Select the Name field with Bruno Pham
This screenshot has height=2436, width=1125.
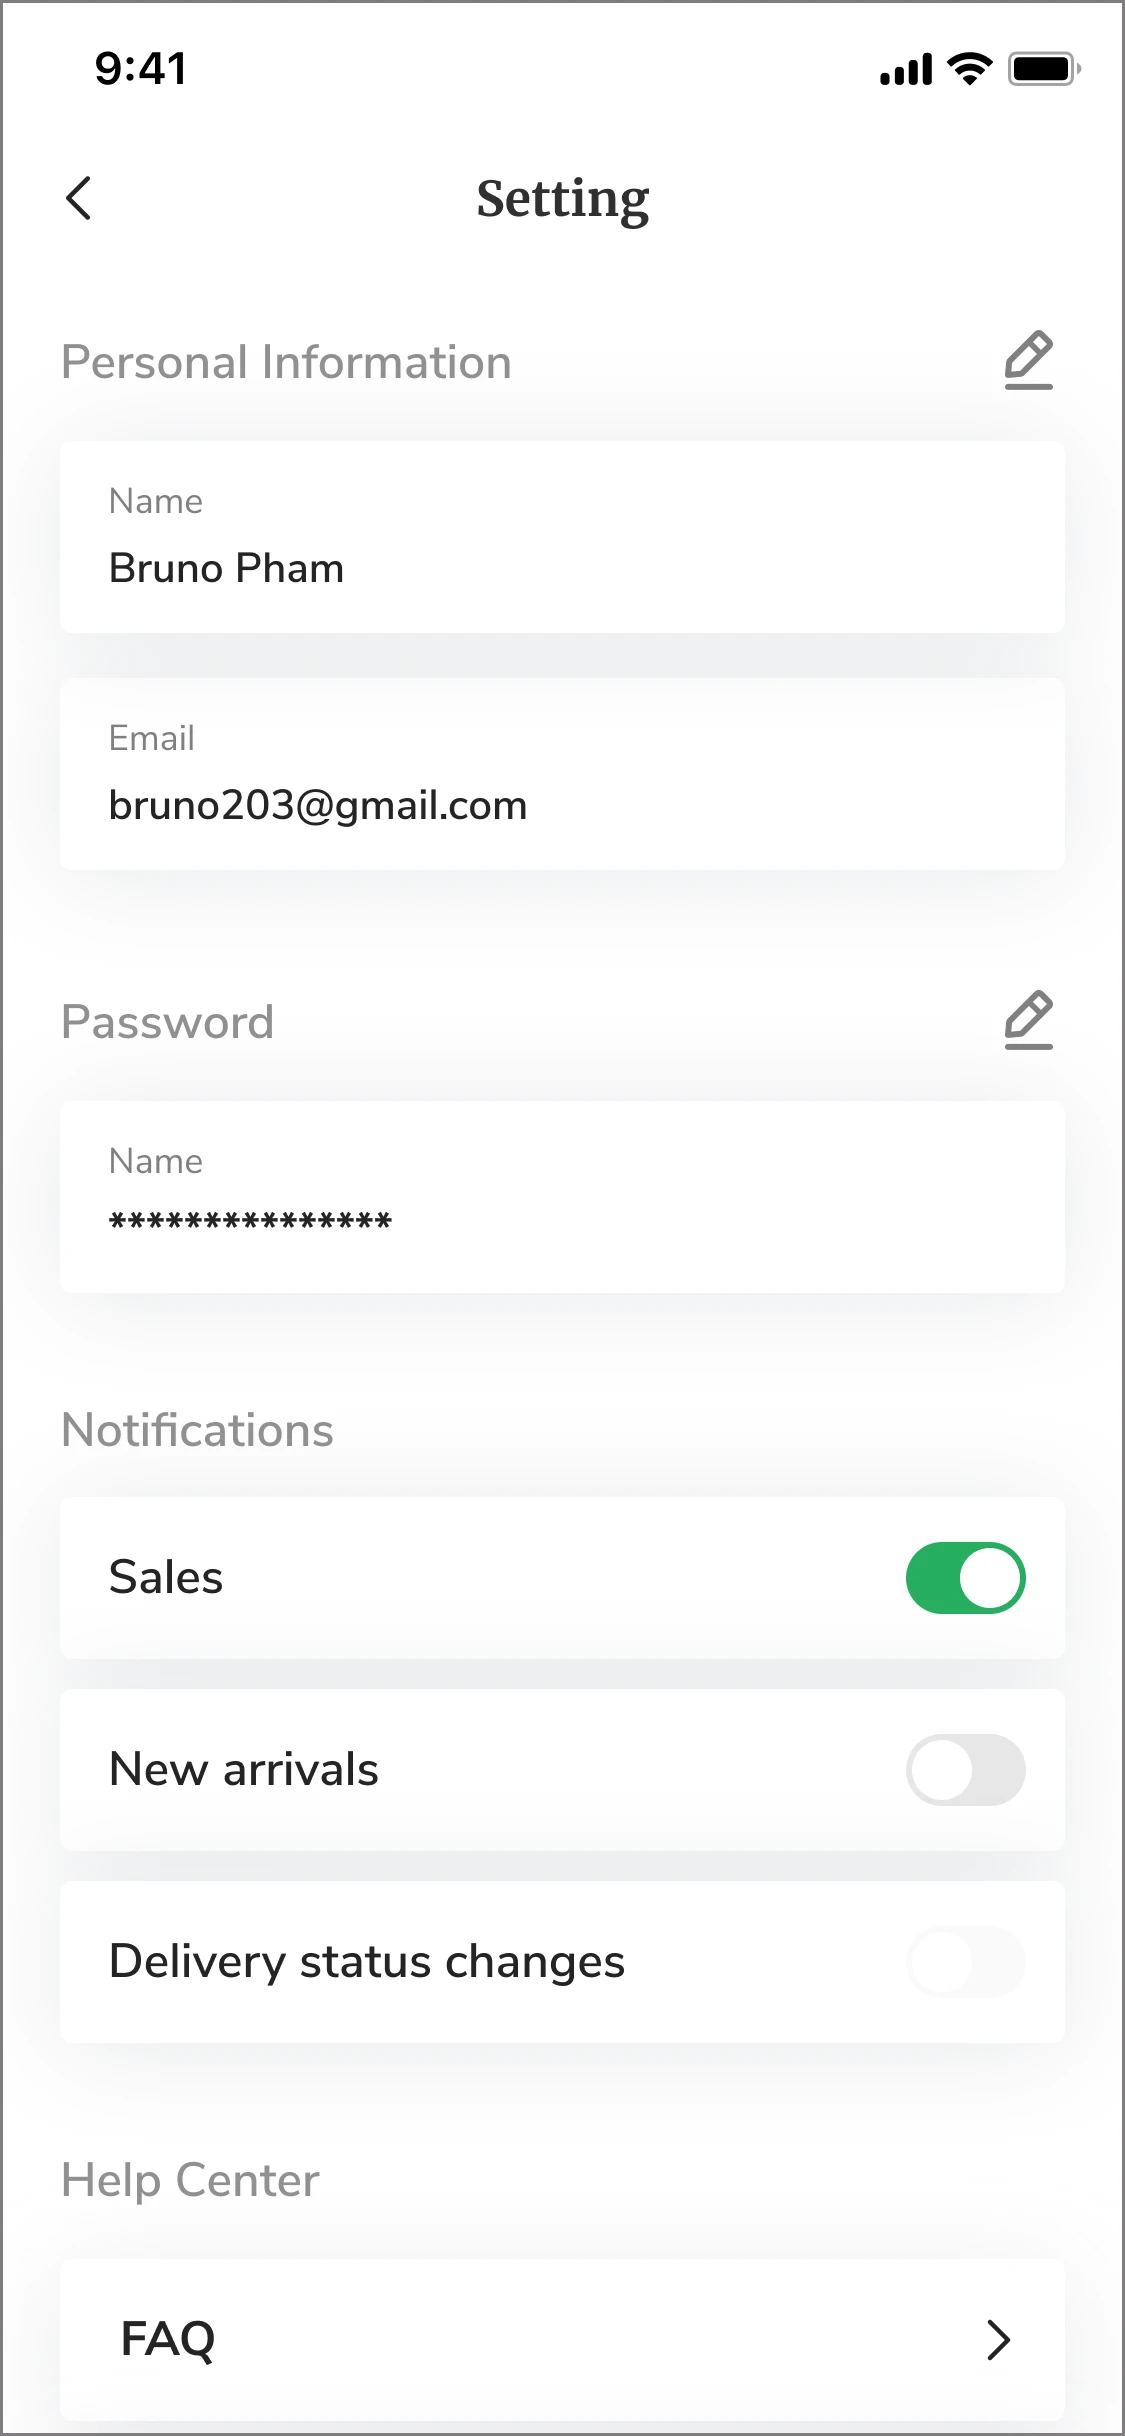coord(562,537)
